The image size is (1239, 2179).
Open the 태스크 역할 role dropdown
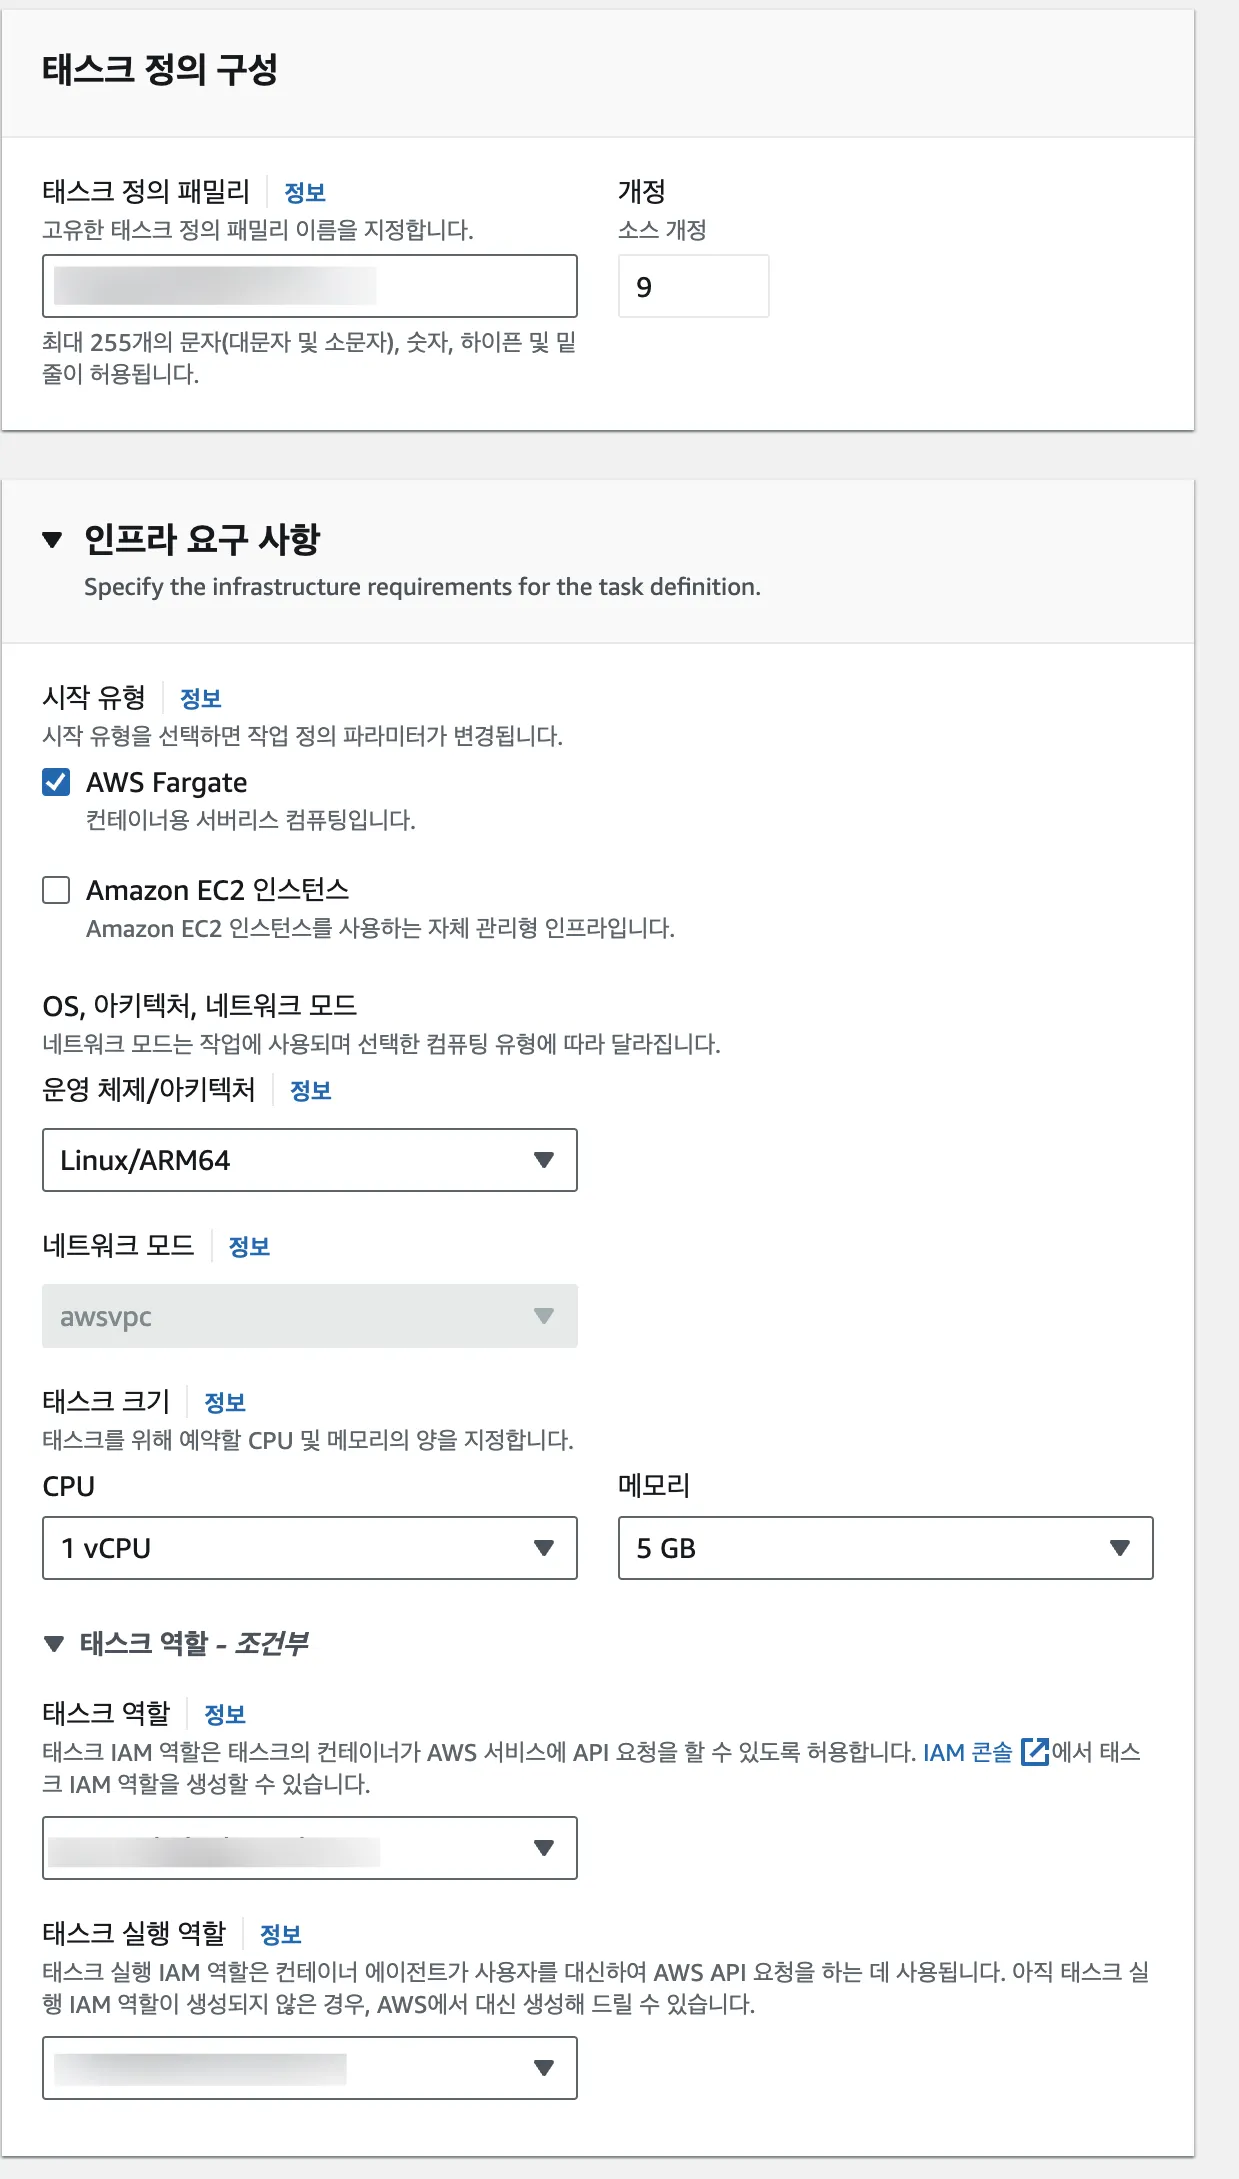pyautogui.click(x=309, y=1848)
